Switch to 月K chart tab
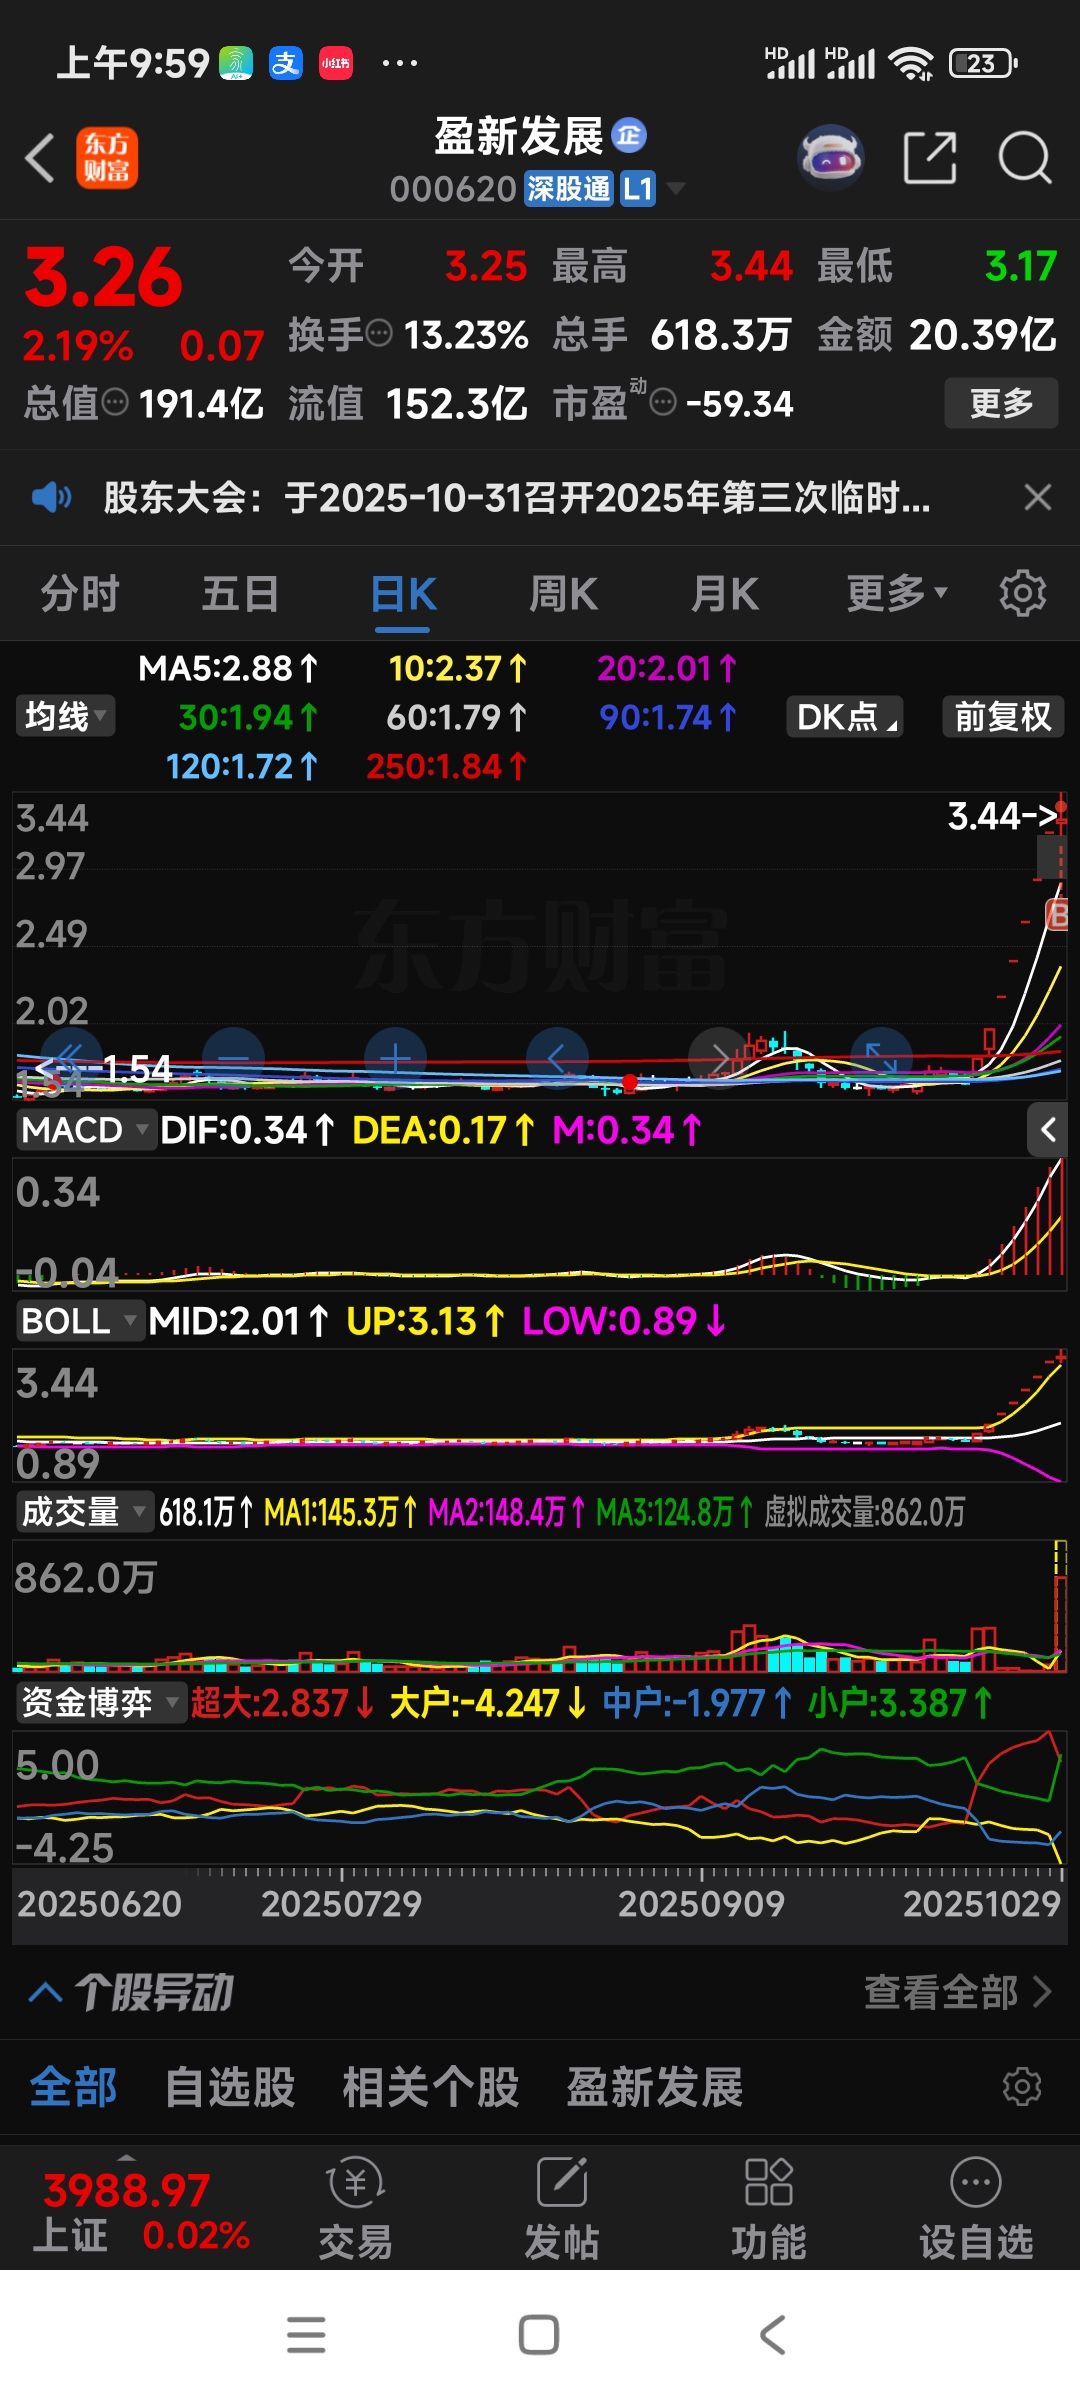The width and height of the screenshot is (1080, 2400). pyautogui.click(x=725, y=593)
